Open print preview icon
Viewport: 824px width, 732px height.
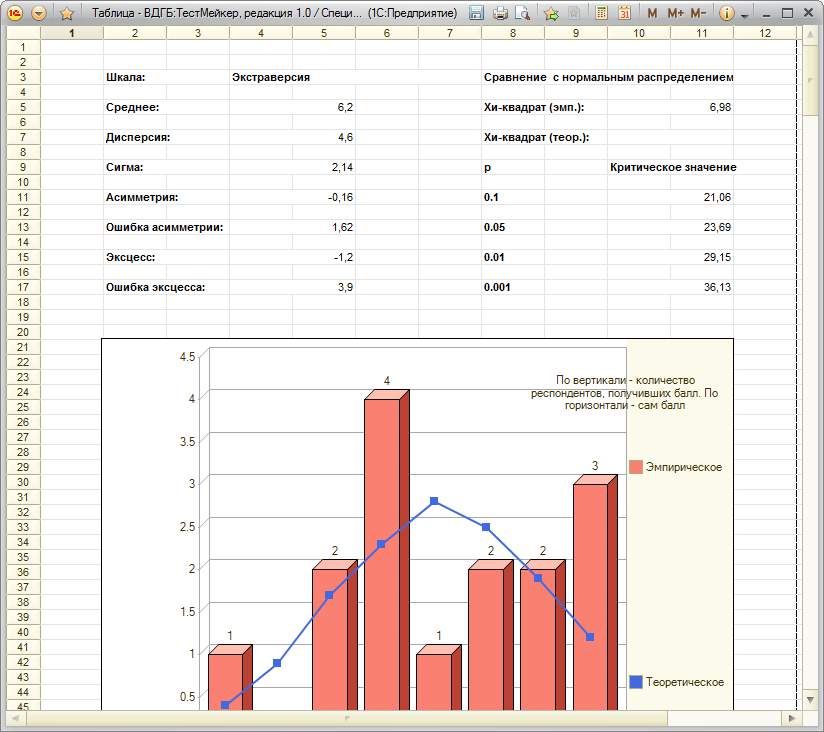coord(522,13)
